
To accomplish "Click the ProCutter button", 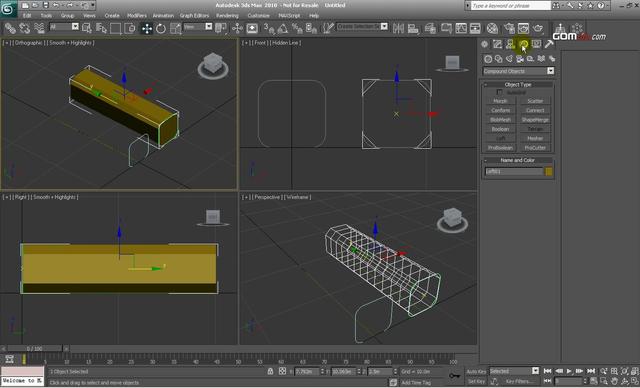I will [x=535, y=148].
